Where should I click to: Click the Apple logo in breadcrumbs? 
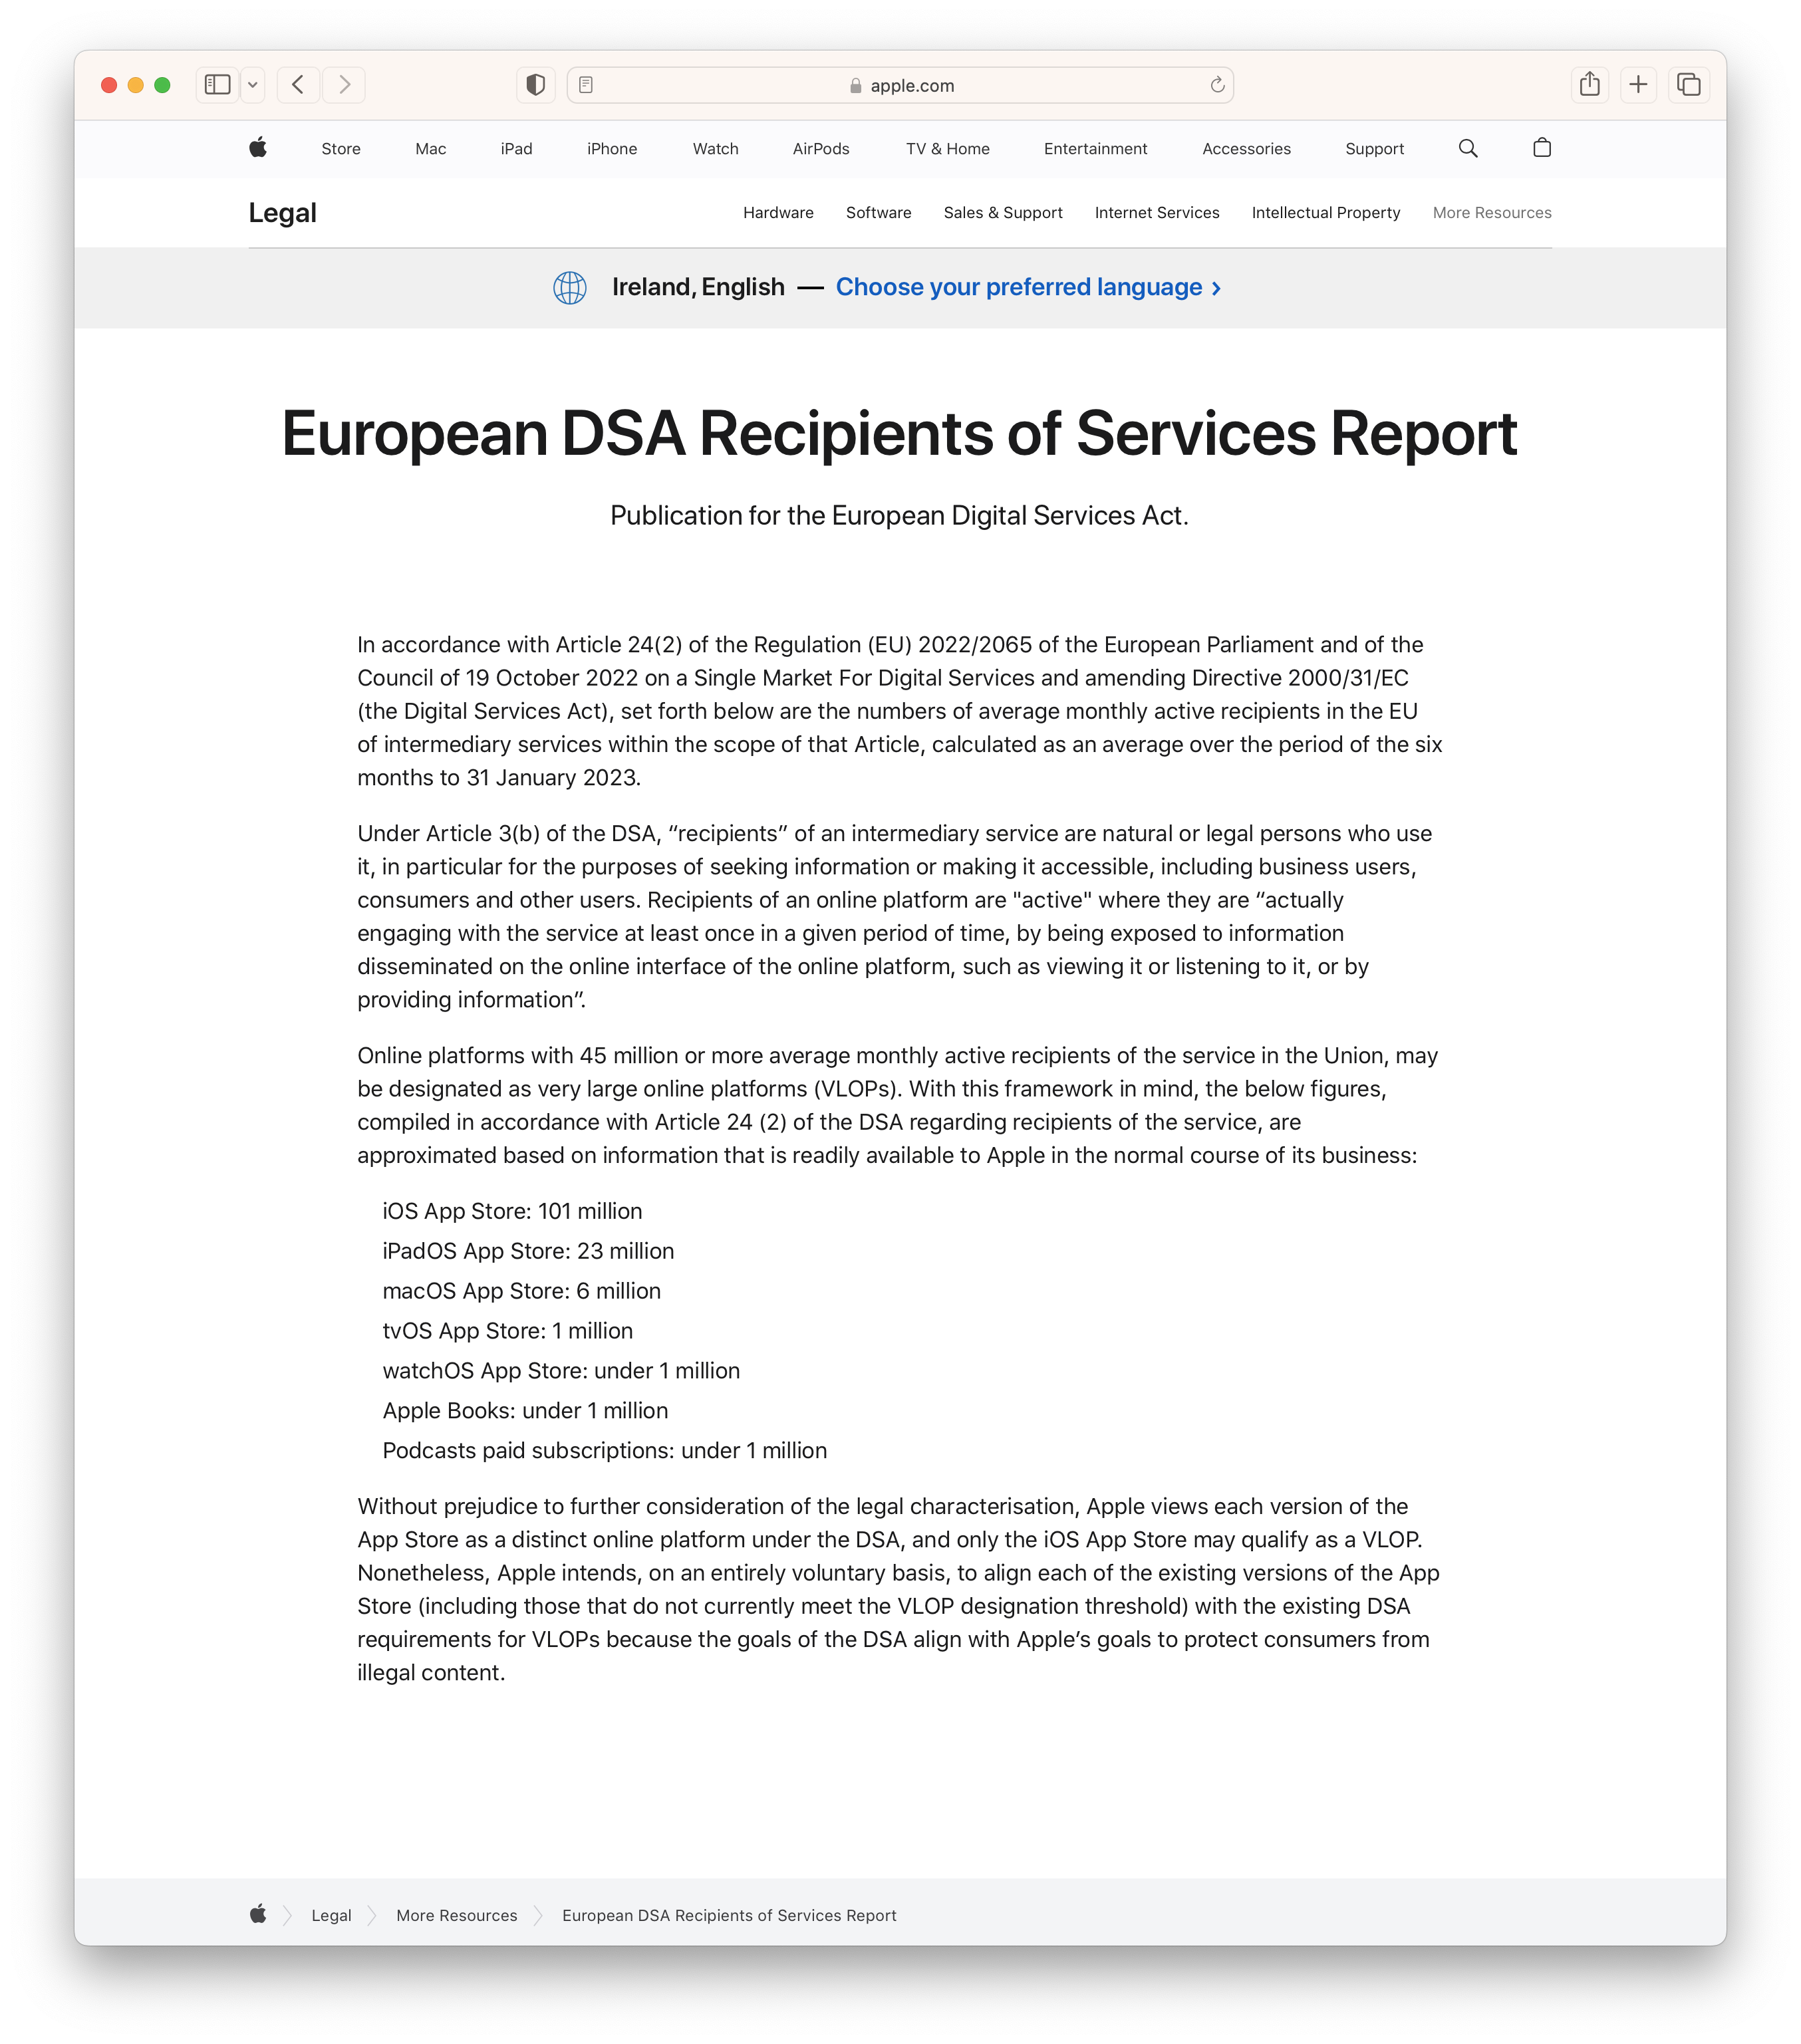(x=258, y=1914)
